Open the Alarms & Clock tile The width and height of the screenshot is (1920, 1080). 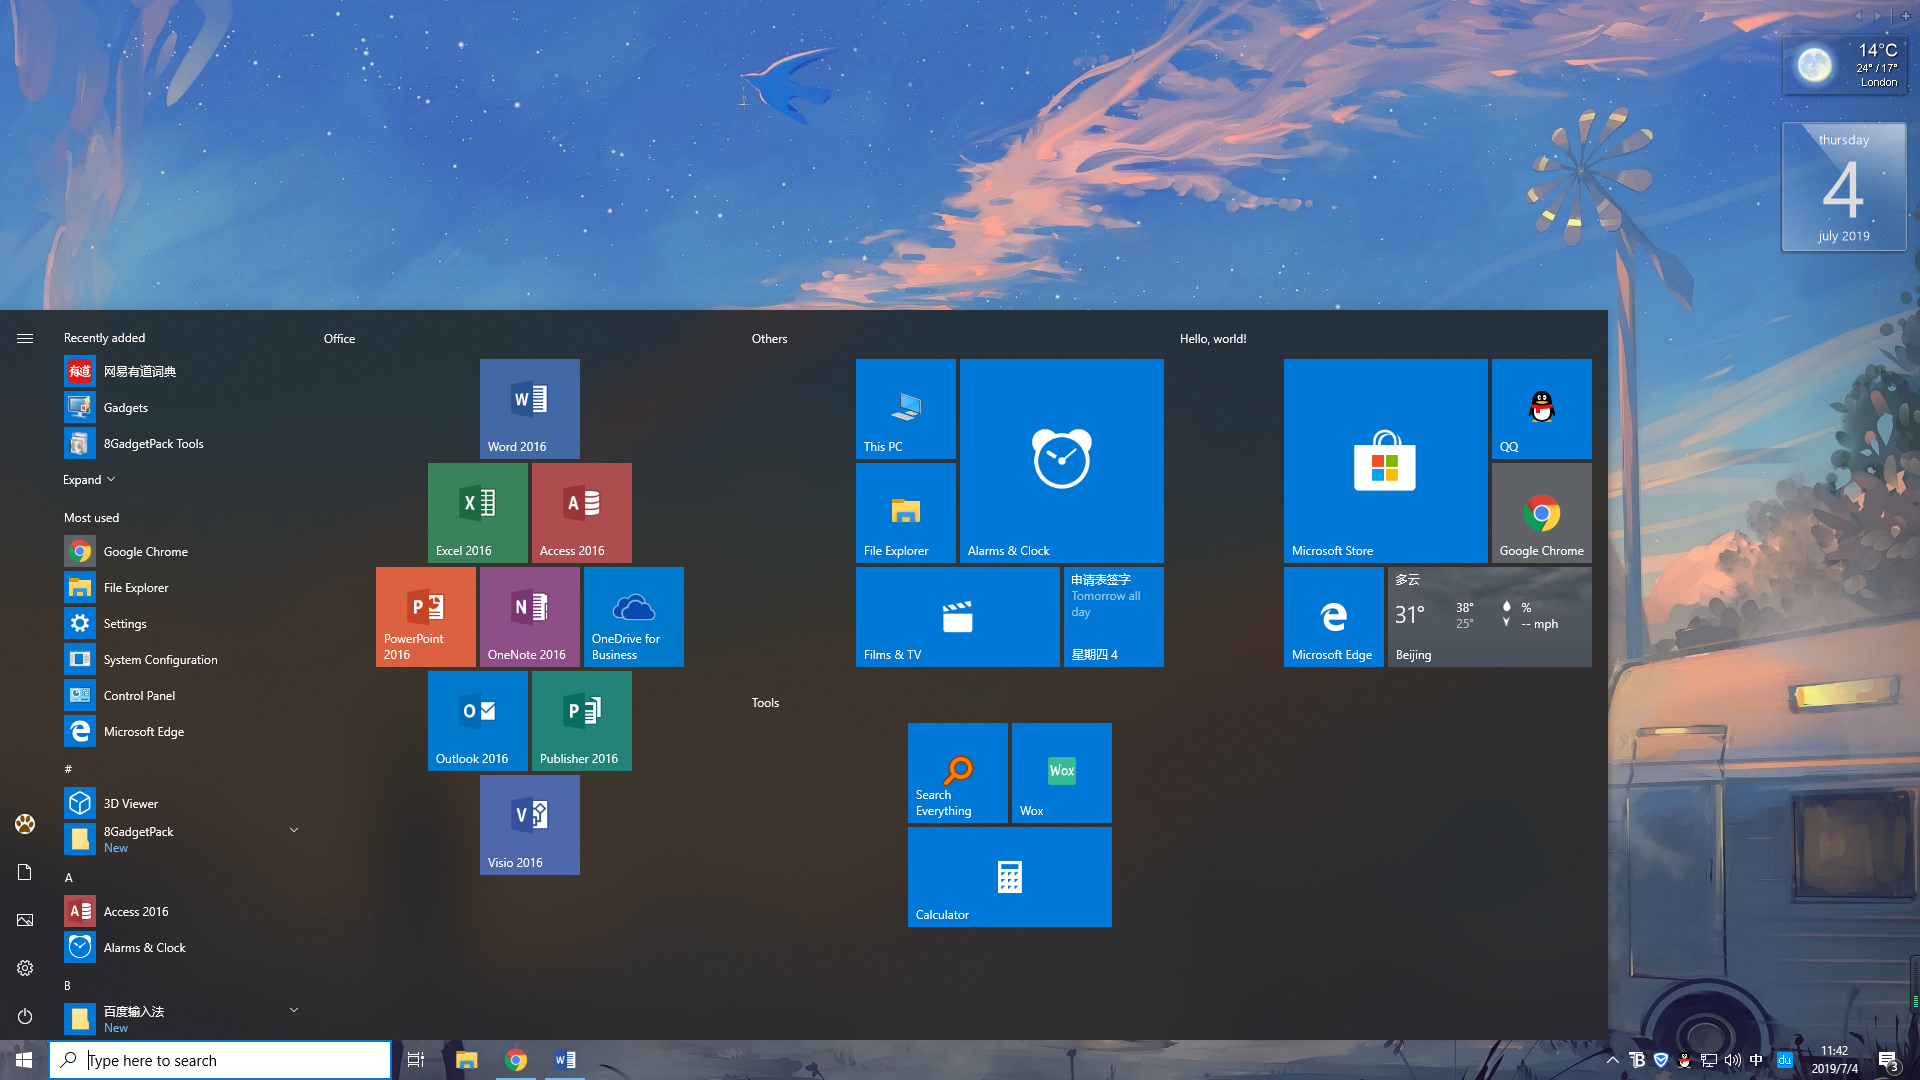1061,460
